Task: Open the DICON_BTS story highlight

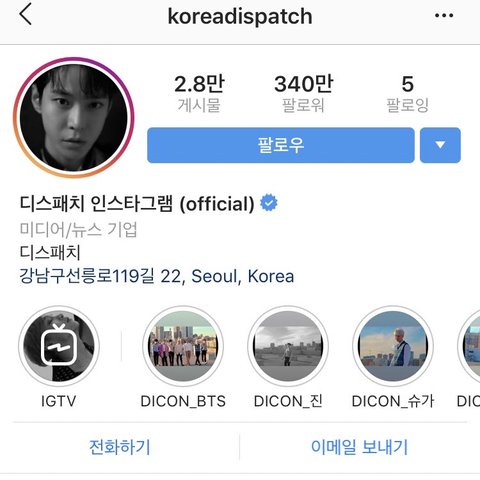Action: point(183,346)
